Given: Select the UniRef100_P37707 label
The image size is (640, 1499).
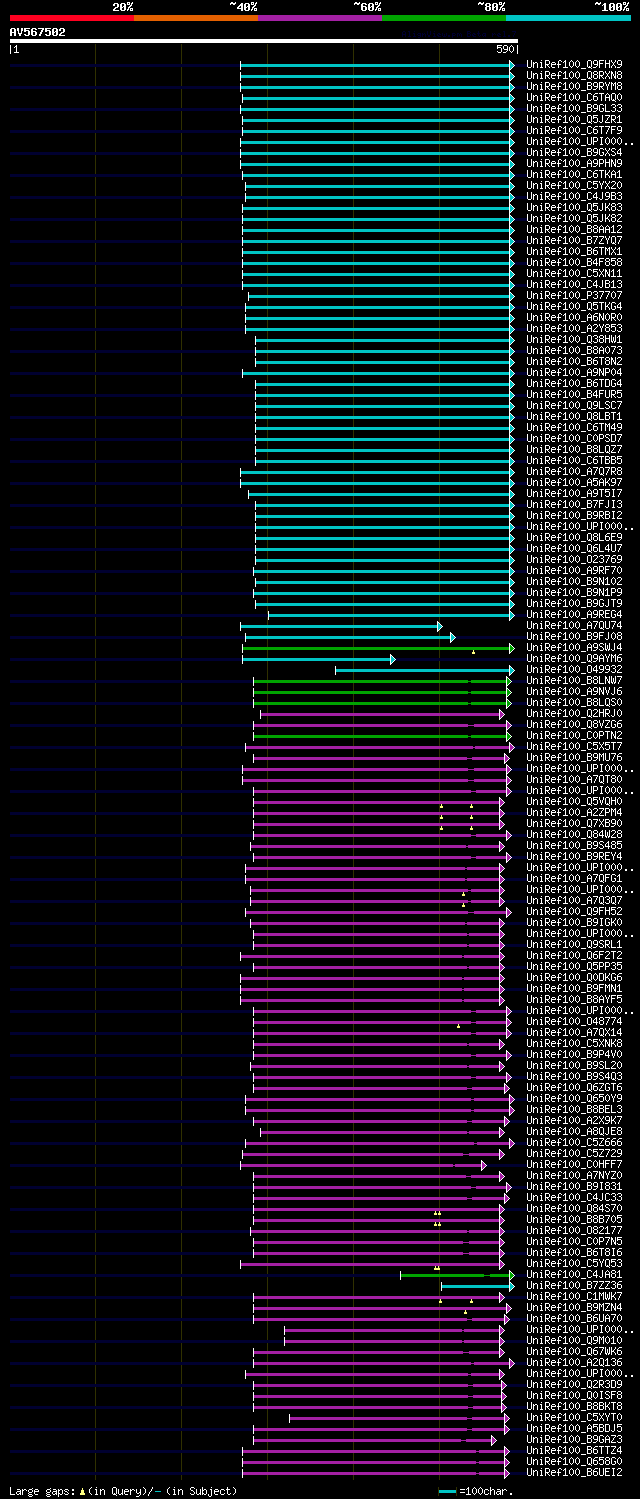Looking at the screenshot, I should pyautogui.click(x=574, y=295).
